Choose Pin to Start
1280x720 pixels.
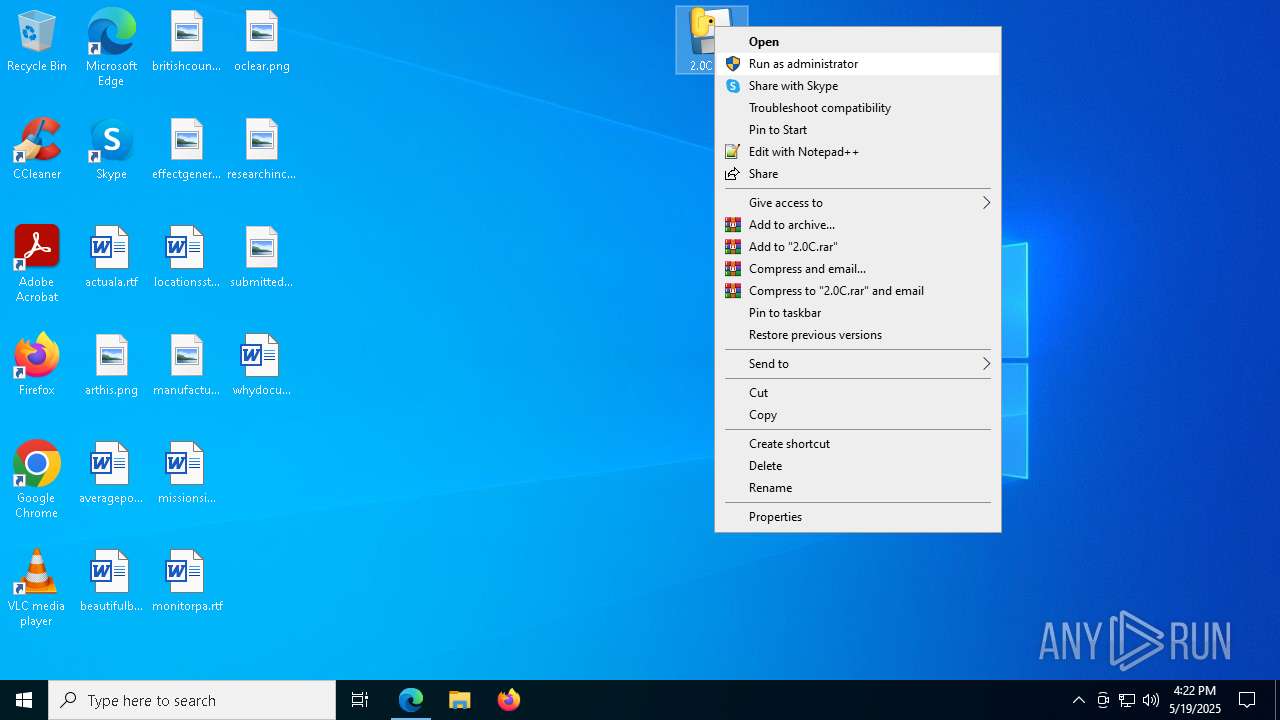coord(858,130)
